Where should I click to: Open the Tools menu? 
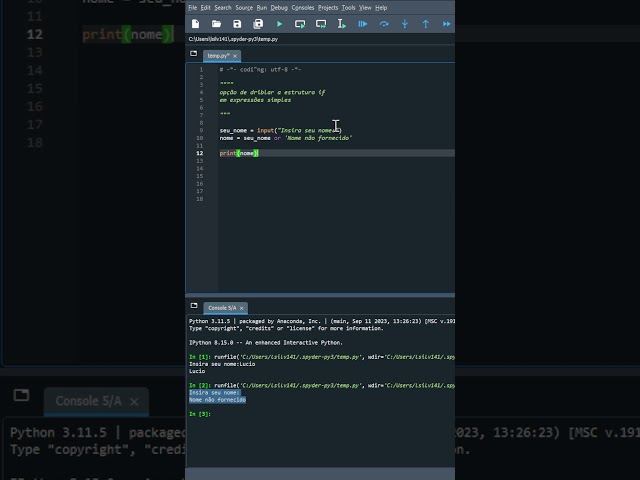pyautogui.click(x=349, y=8)
